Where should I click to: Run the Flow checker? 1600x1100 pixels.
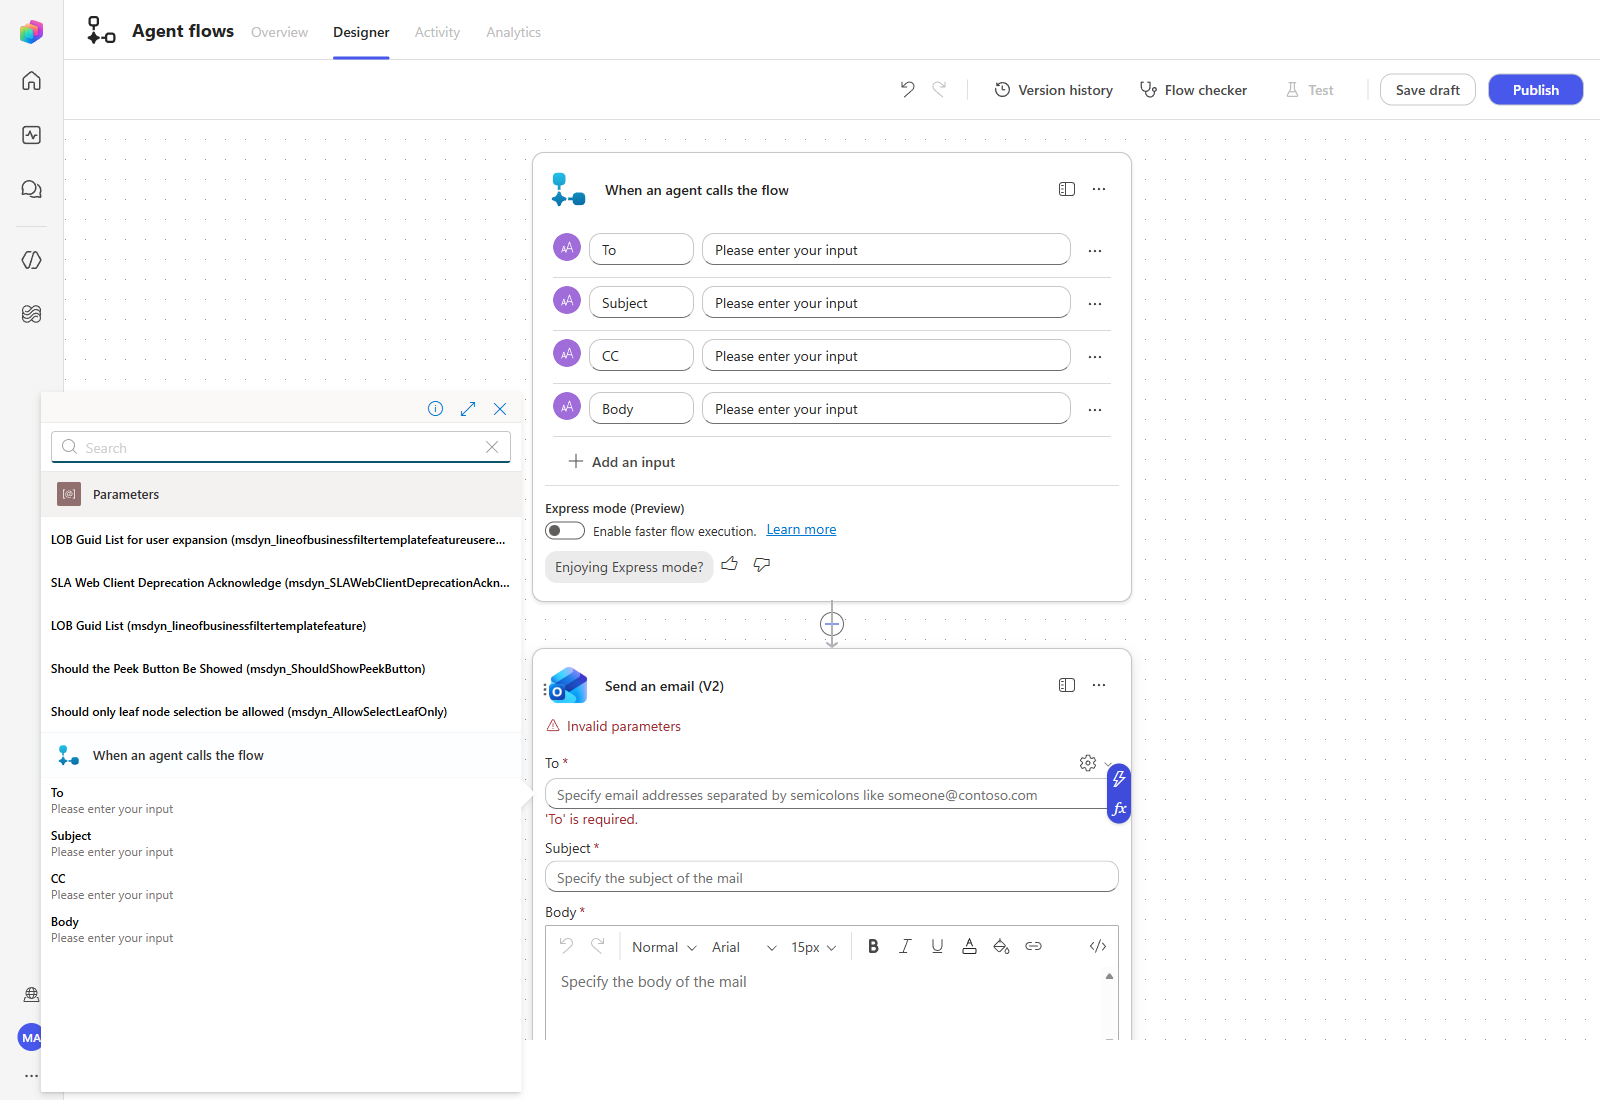tap(1193, 90)
